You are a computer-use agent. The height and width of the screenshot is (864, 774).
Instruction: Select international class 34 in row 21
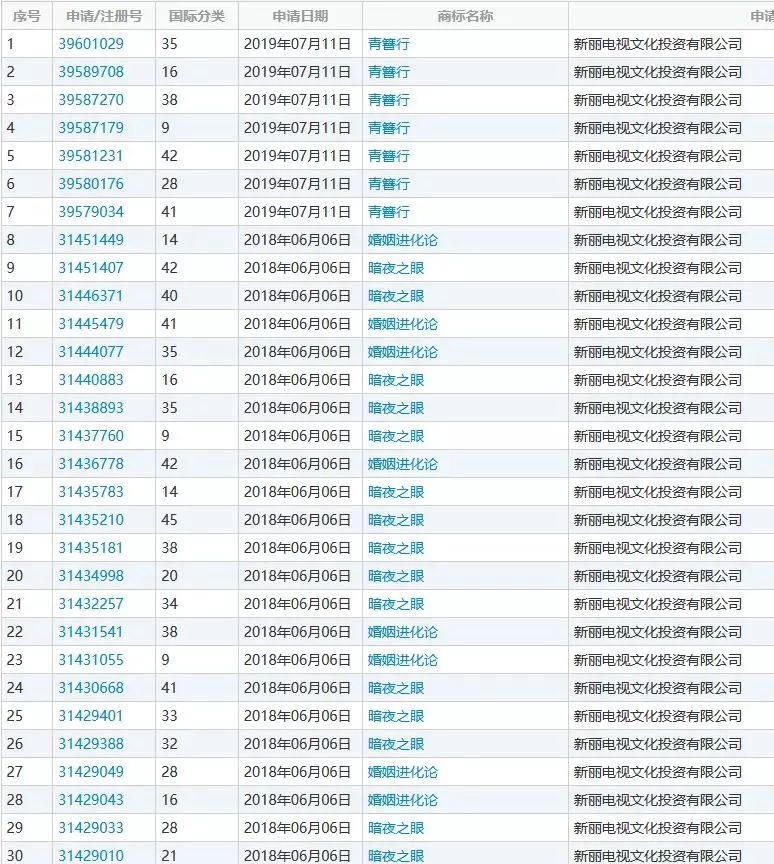(169, 604)
